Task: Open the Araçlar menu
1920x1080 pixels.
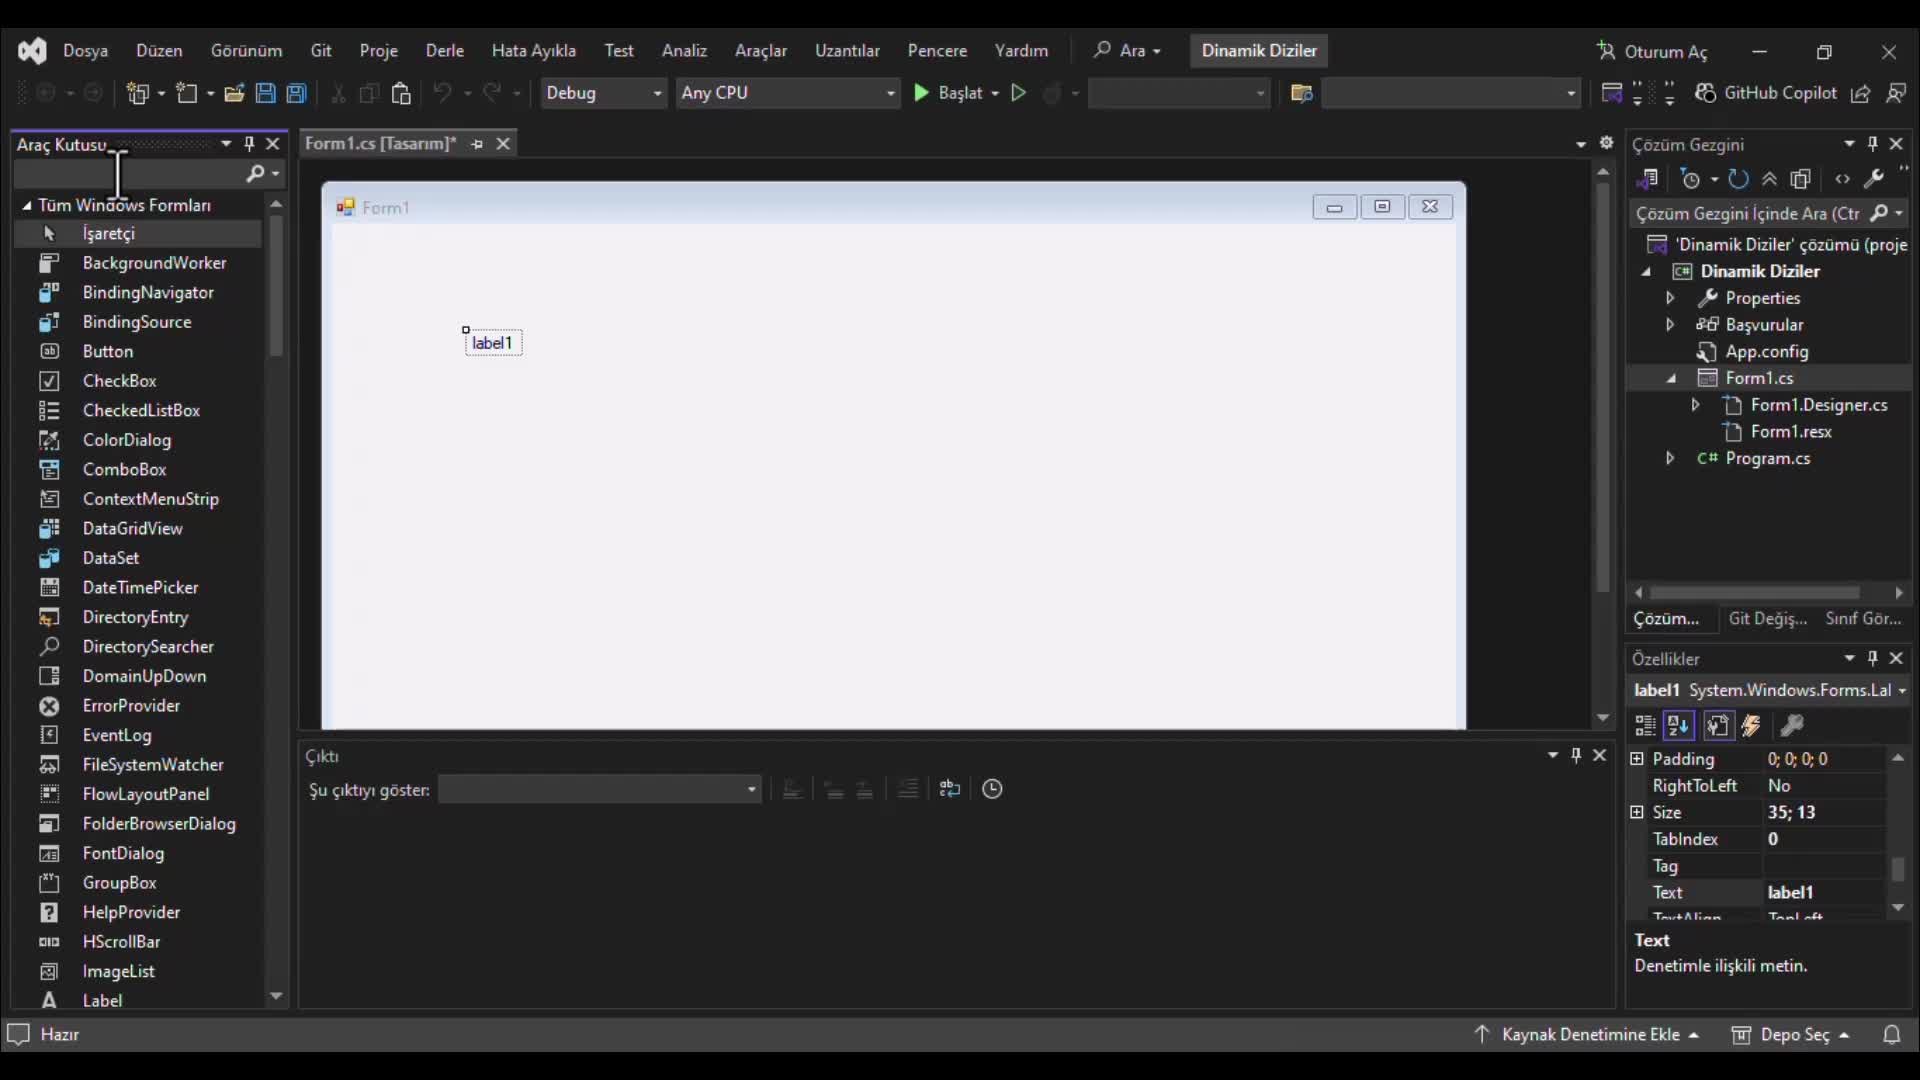Action: coord(761,51)
